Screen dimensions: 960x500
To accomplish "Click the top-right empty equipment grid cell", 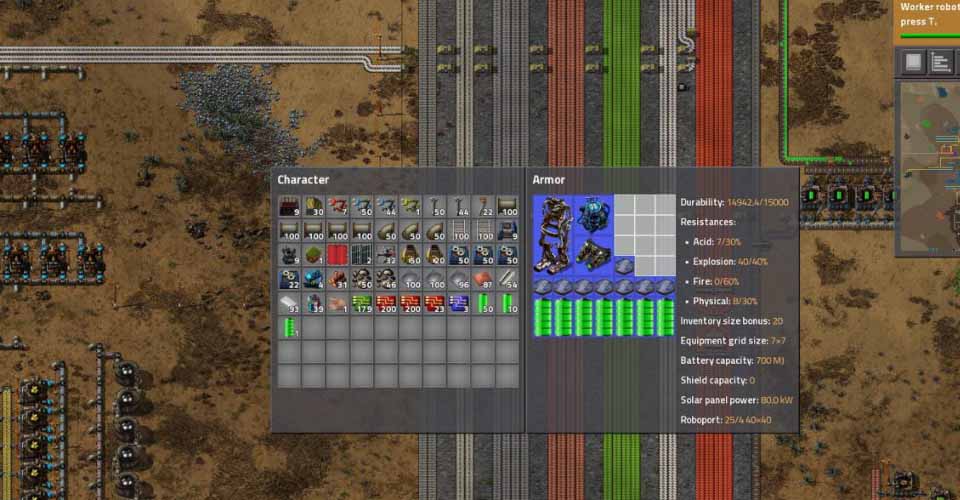I will tap(665, 205).
